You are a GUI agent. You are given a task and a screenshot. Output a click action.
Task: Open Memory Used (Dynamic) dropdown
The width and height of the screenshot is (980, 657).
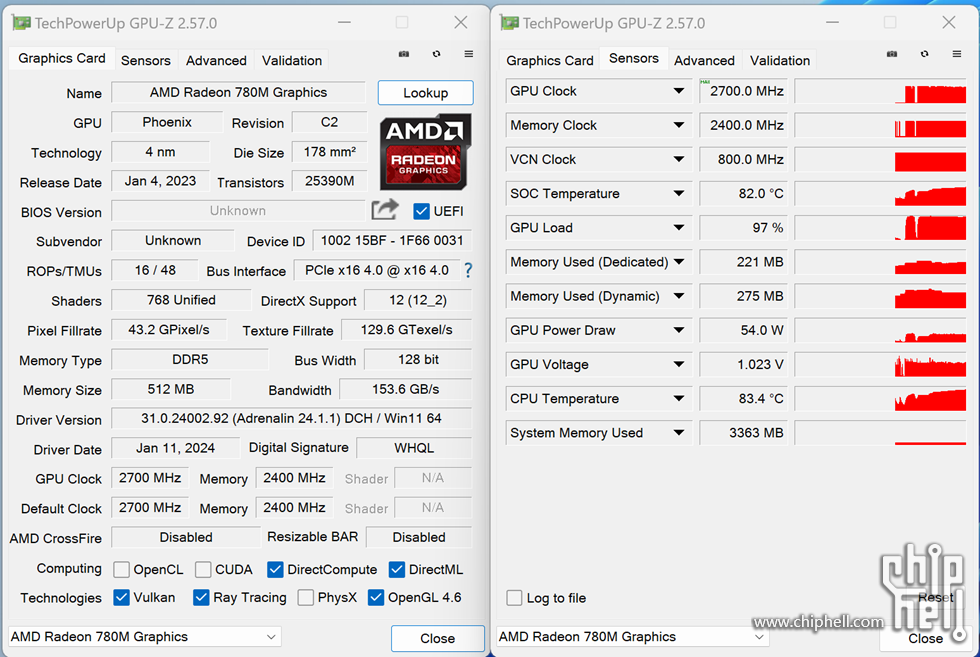679,296
